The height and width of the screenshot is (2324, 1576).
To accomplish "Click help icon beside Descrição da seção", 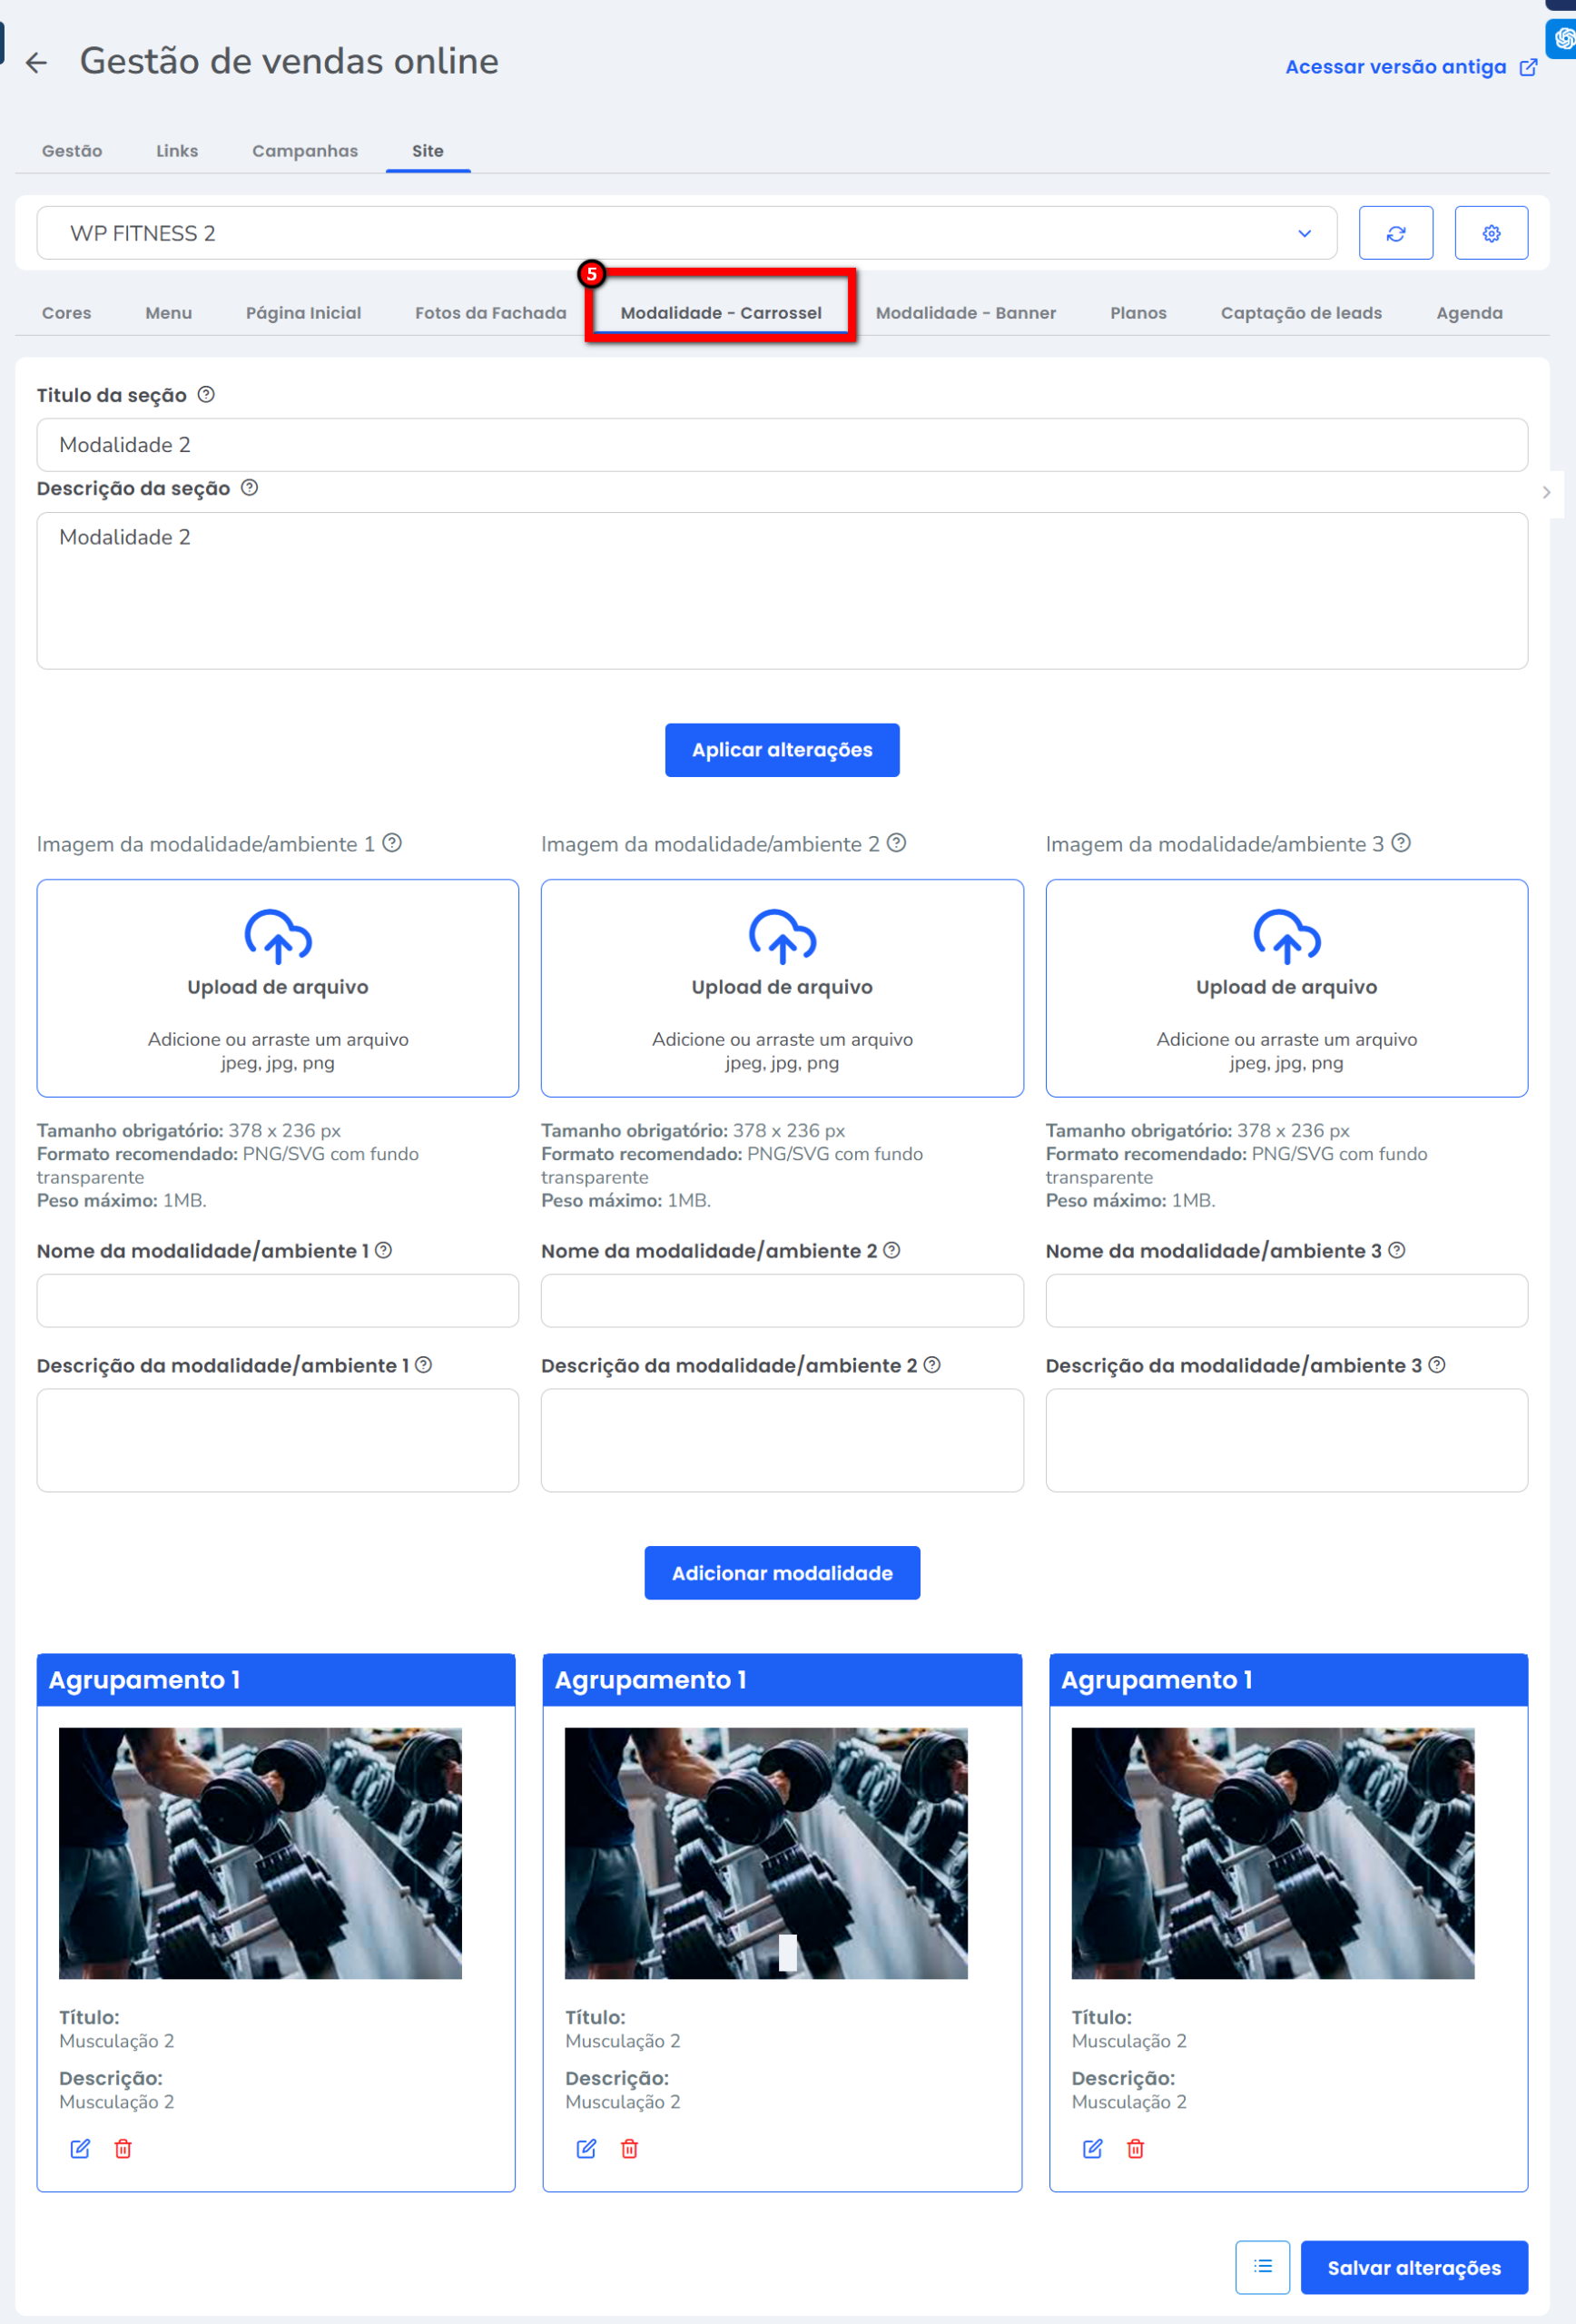I will point(250,488).
